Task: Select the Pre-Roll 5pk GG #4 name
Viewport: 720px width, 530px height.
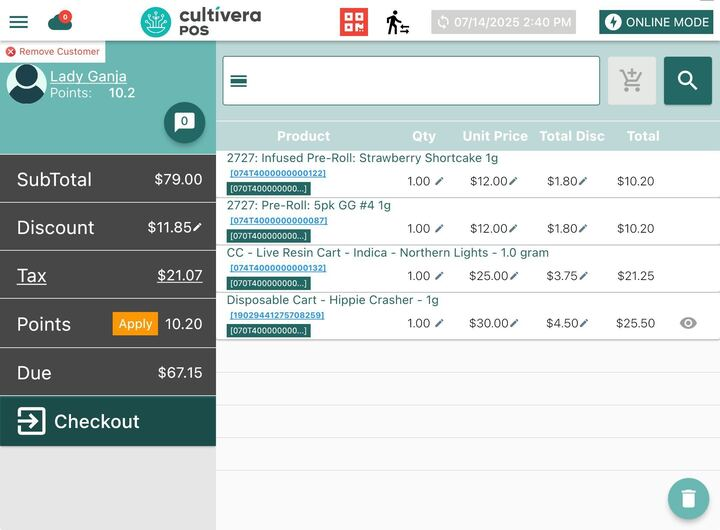Action: click(309, 205)
